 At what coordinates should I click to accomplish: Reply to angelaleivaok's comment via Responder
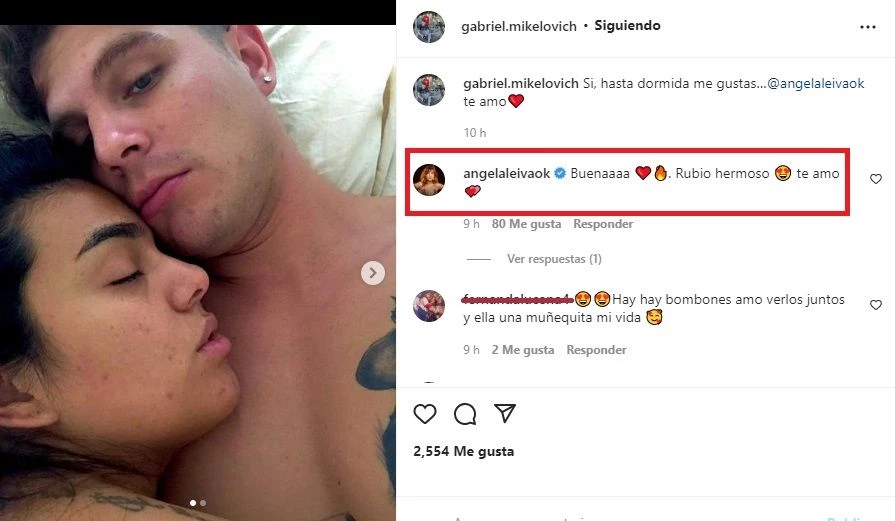(x=603, y=224)
